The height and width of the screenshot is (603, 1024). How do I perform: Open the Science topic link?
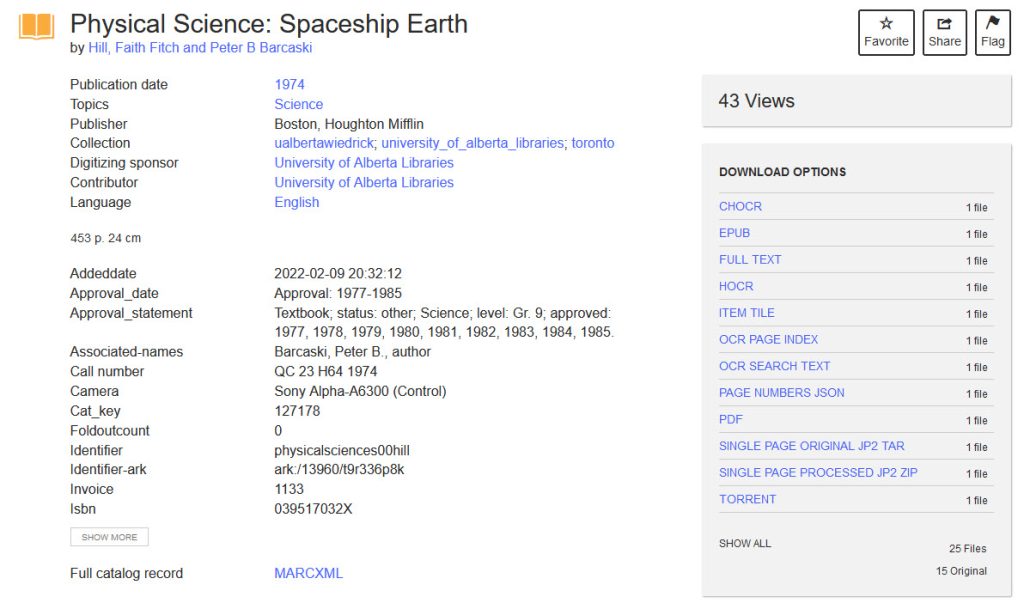point(298,105)
